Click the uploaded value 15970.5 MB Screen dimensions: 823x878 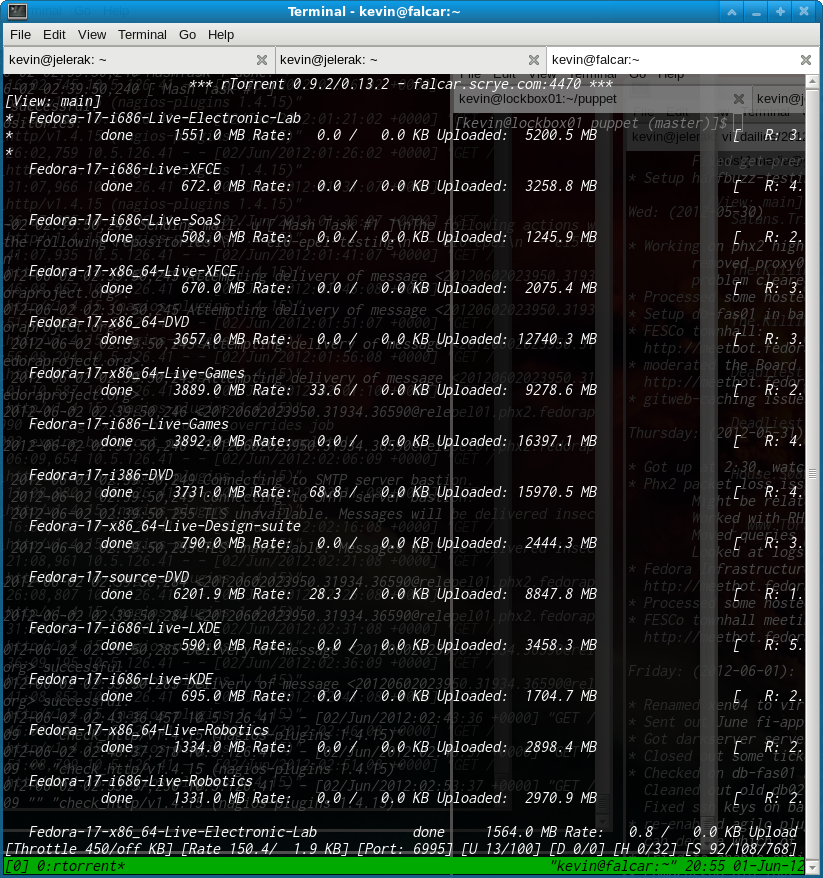(x=557, y=492)
